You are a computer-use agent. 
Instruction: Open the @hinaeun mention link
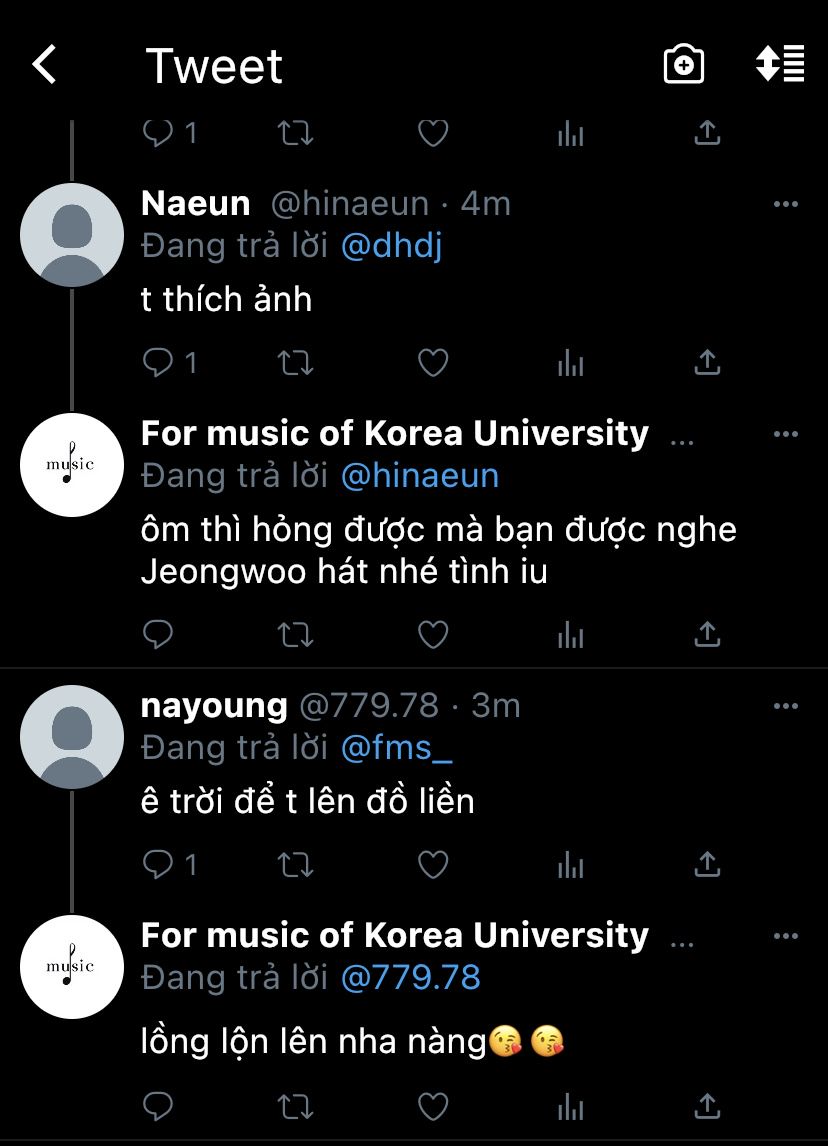[x=419, y=476]
